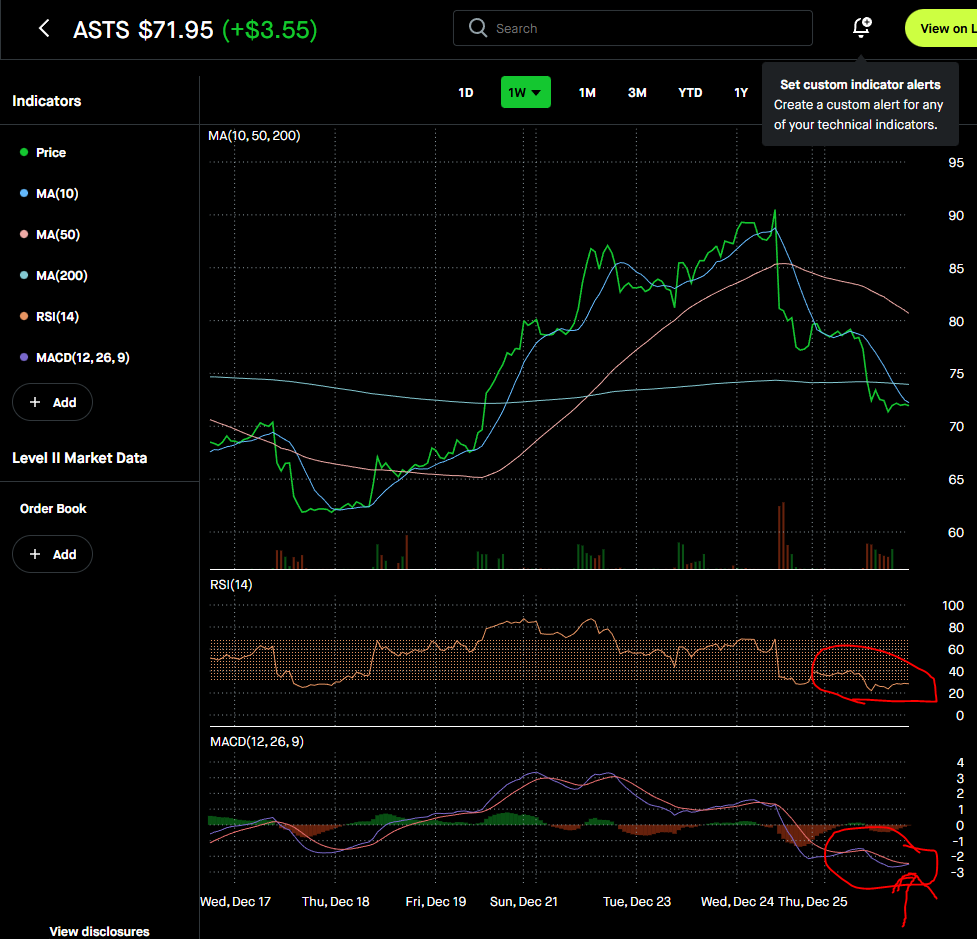Open the View disclosures link
The width and height of the screenshot is (977, 939).
click(x=100, y=931)
